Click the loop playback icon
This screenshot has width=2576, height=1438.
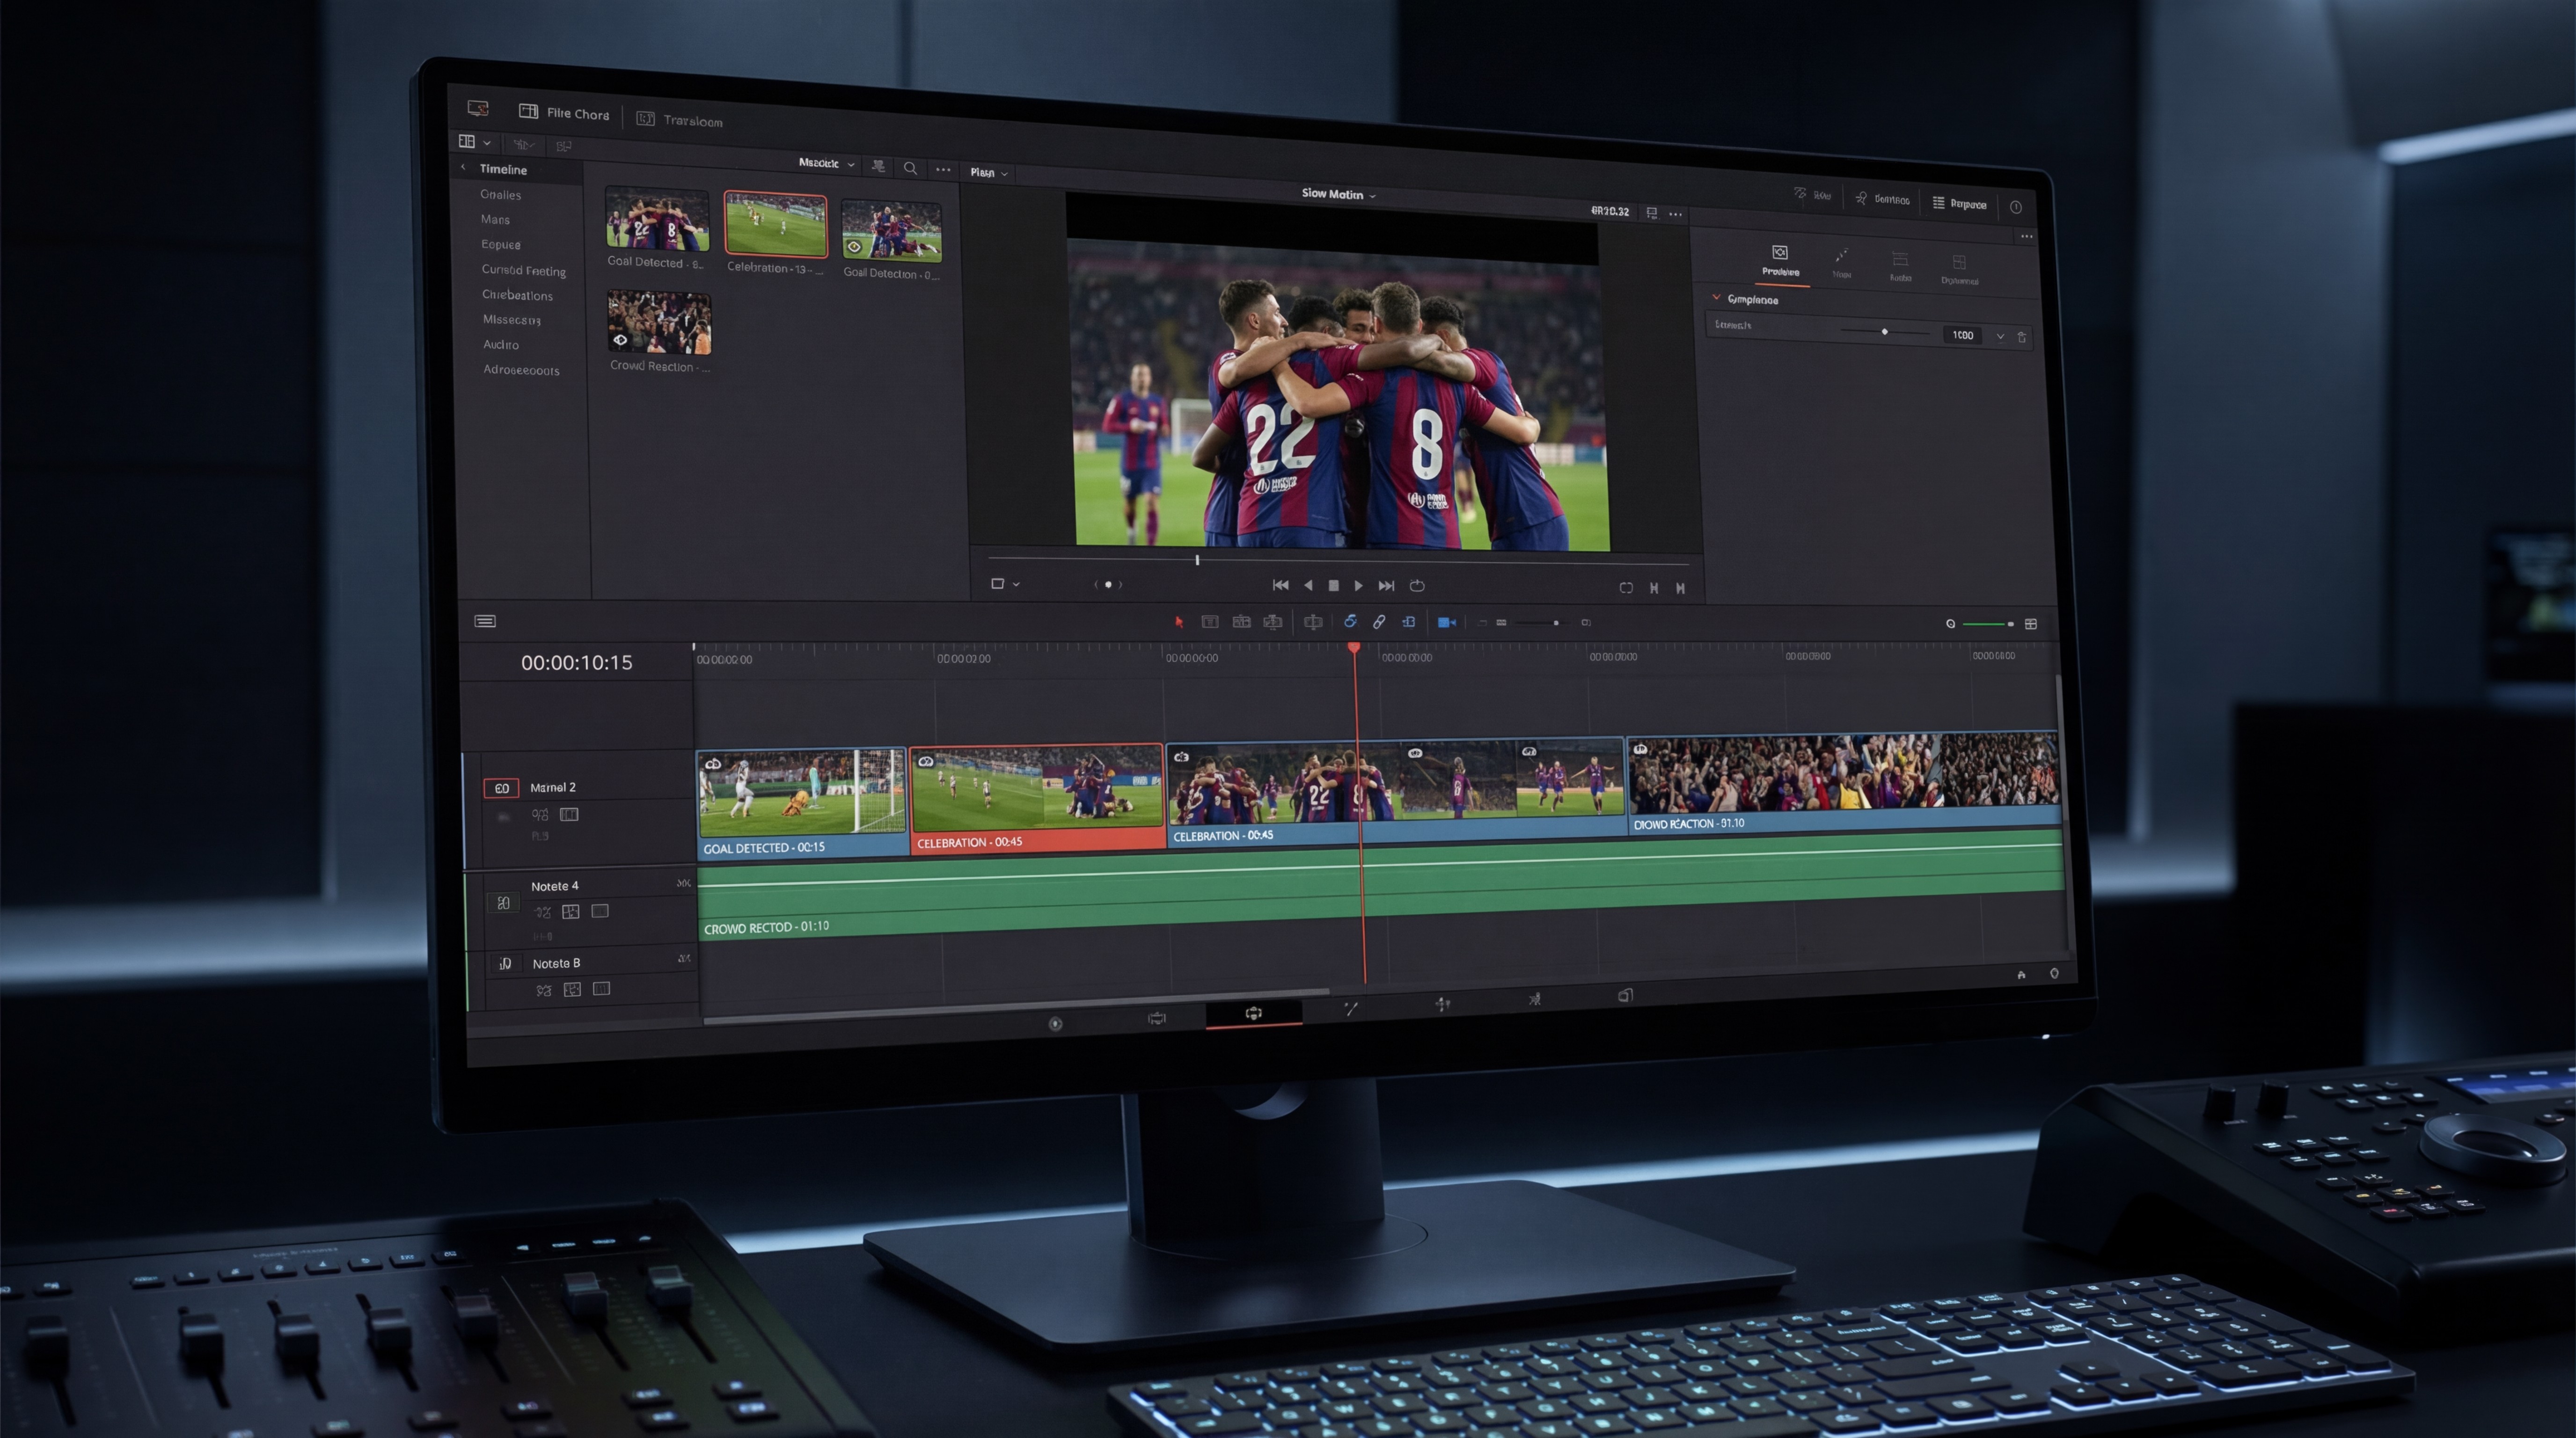[x=1417, y=586]
